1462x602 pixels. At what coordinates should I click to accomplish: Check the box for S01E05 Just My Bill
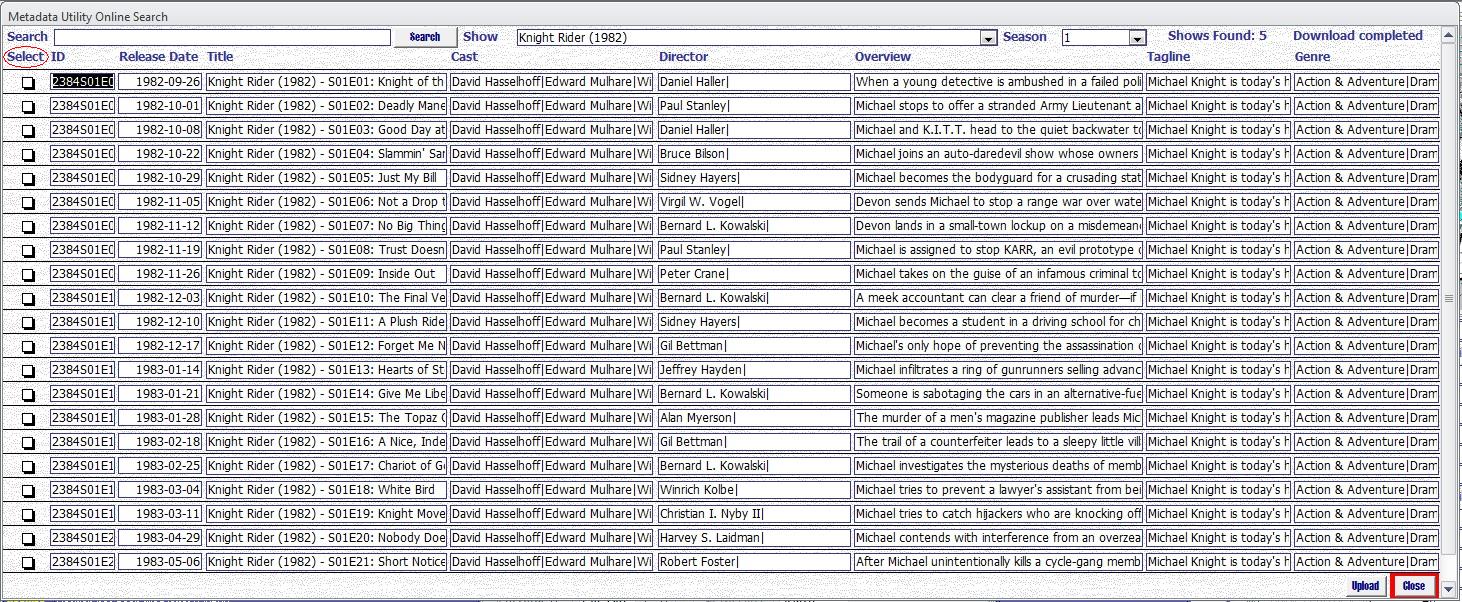(28, 179)
